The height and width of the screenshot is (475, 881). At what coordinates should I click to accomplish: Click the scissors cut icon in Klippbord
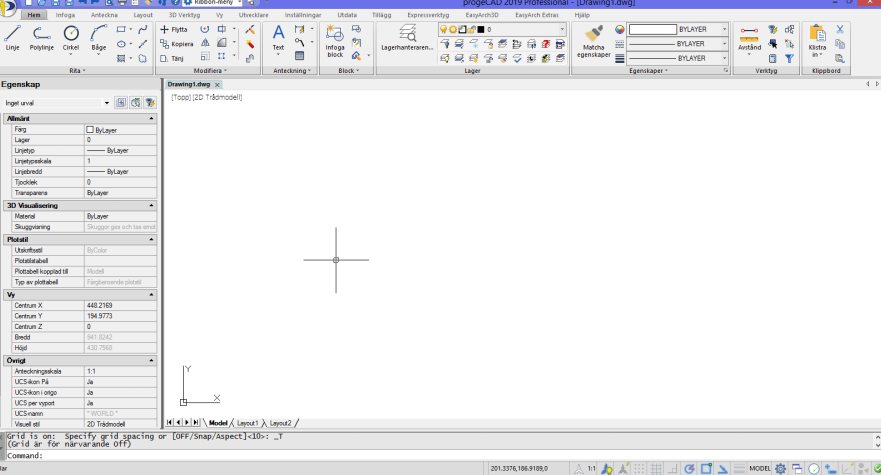[840, 29]
